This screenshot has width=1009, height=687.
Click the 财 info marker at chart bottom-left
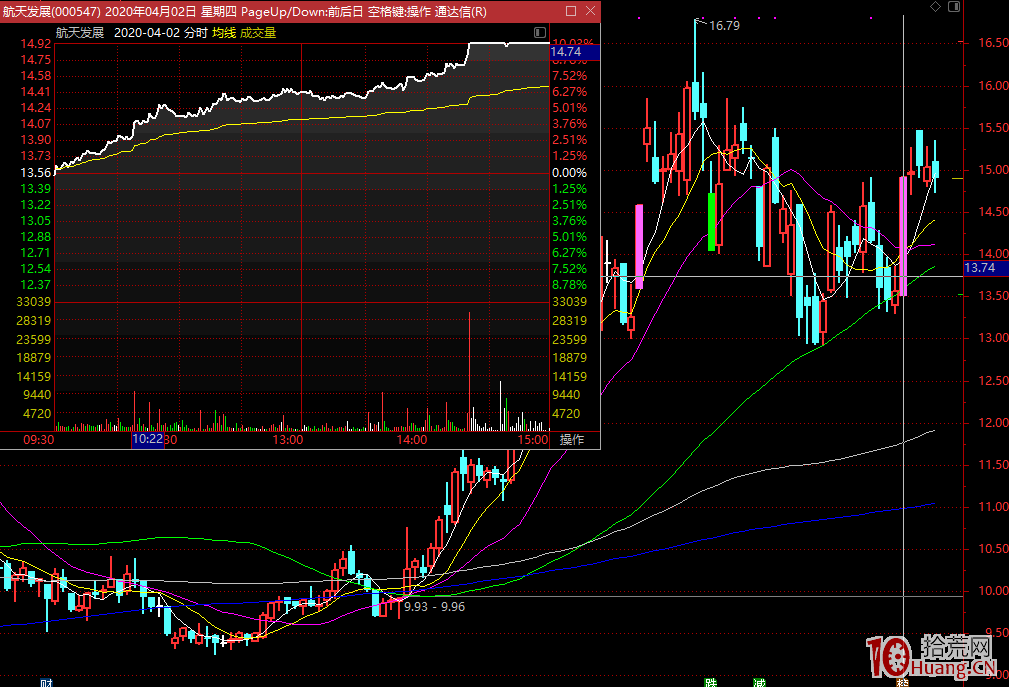pyautogui.click(x=45, y=682)
